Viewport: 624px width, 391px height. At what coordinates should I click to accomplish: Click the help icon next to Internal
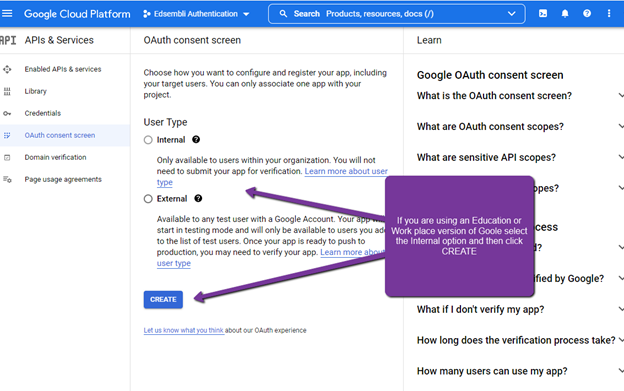tap(196, 140)
